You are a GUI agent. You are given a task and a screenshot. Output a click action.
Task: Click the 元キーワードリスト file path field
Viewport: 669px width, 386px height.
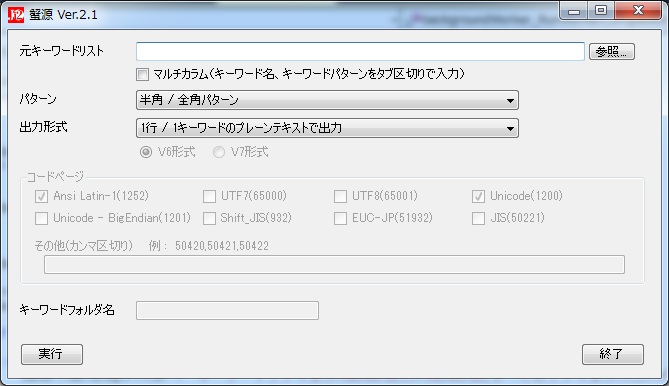[x=360, y=52]
